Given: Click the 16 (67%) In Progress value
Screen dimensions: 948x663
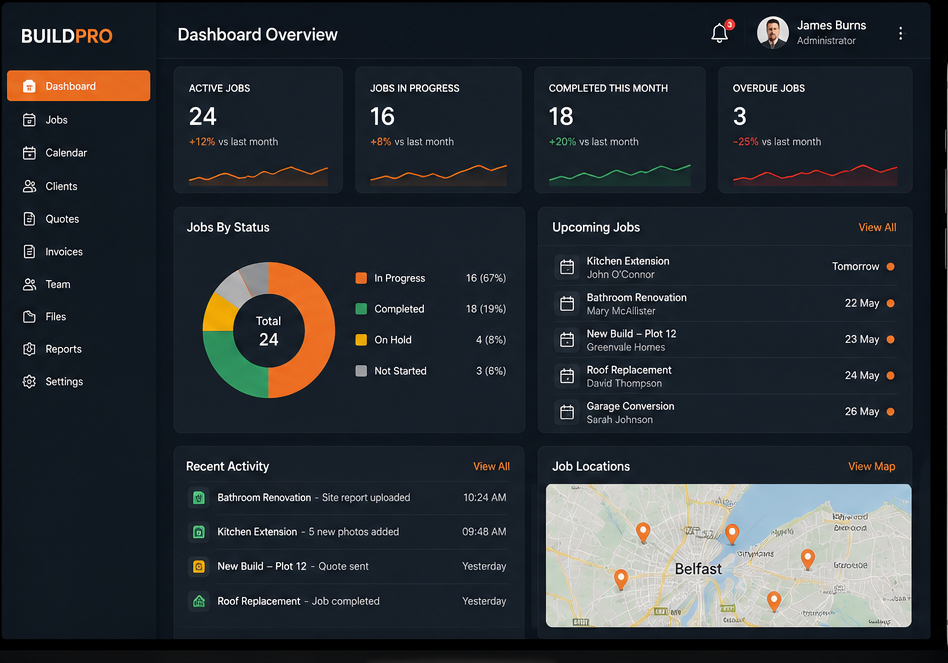Looking at the screenshot, I should [x=485, y=278].
